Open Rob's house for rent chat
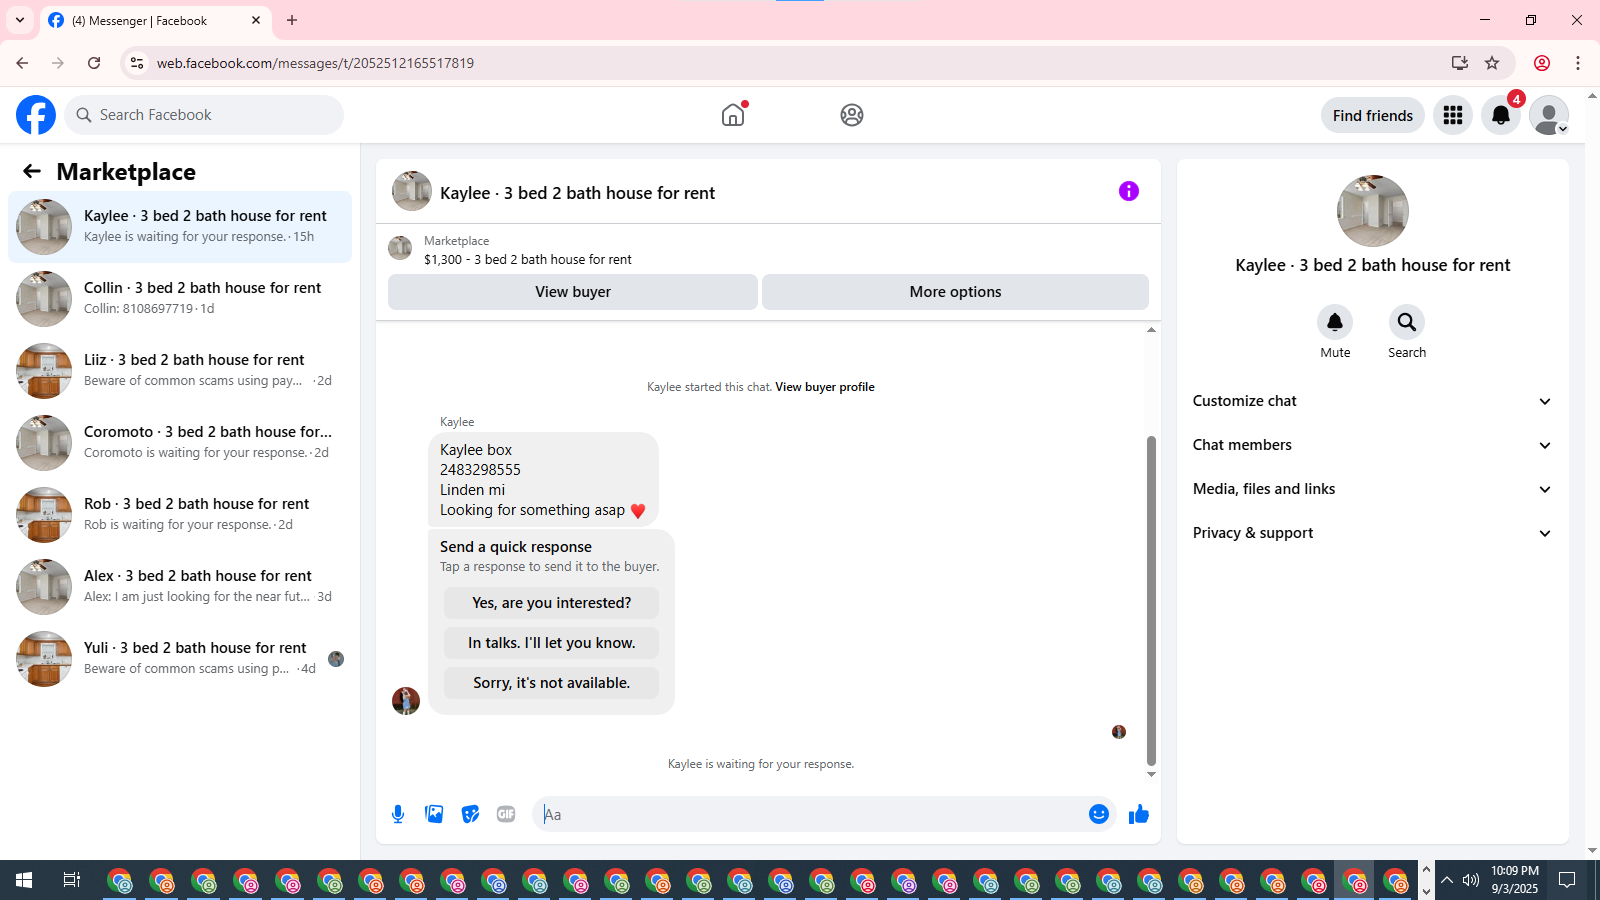Viewport: 1600px width, 900px height. [x=180, y=515]
